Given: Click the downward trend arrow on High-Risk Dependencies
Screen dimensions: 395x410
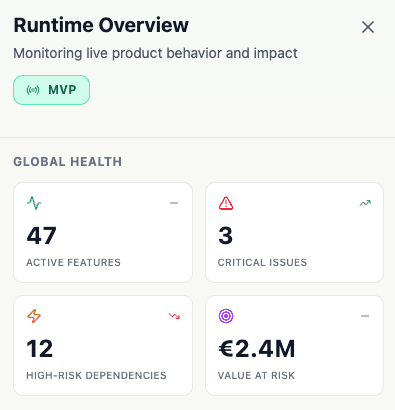Looking at the screenshot, I should tap(174, 316).
